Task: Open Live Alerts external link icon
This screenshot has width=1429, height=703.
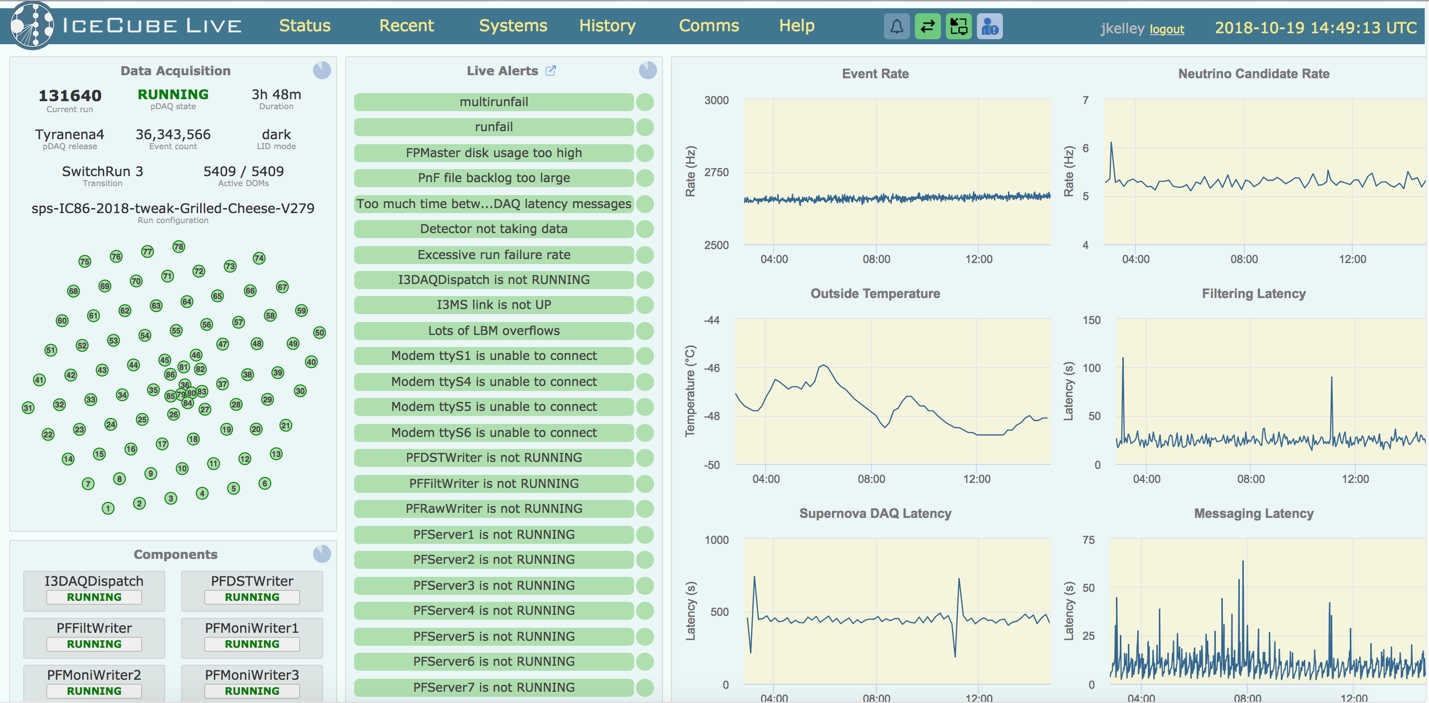Action: pos(550,71)
